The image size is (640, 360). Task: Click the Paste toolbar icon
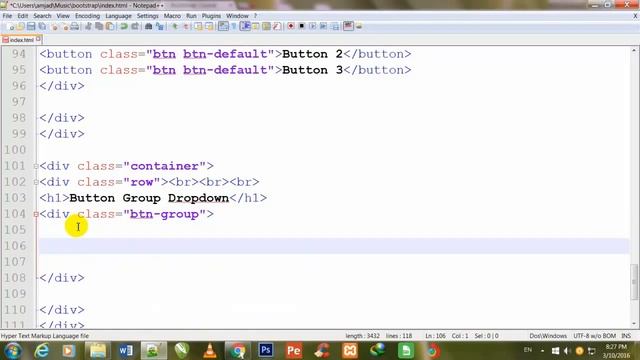point(110,27)
